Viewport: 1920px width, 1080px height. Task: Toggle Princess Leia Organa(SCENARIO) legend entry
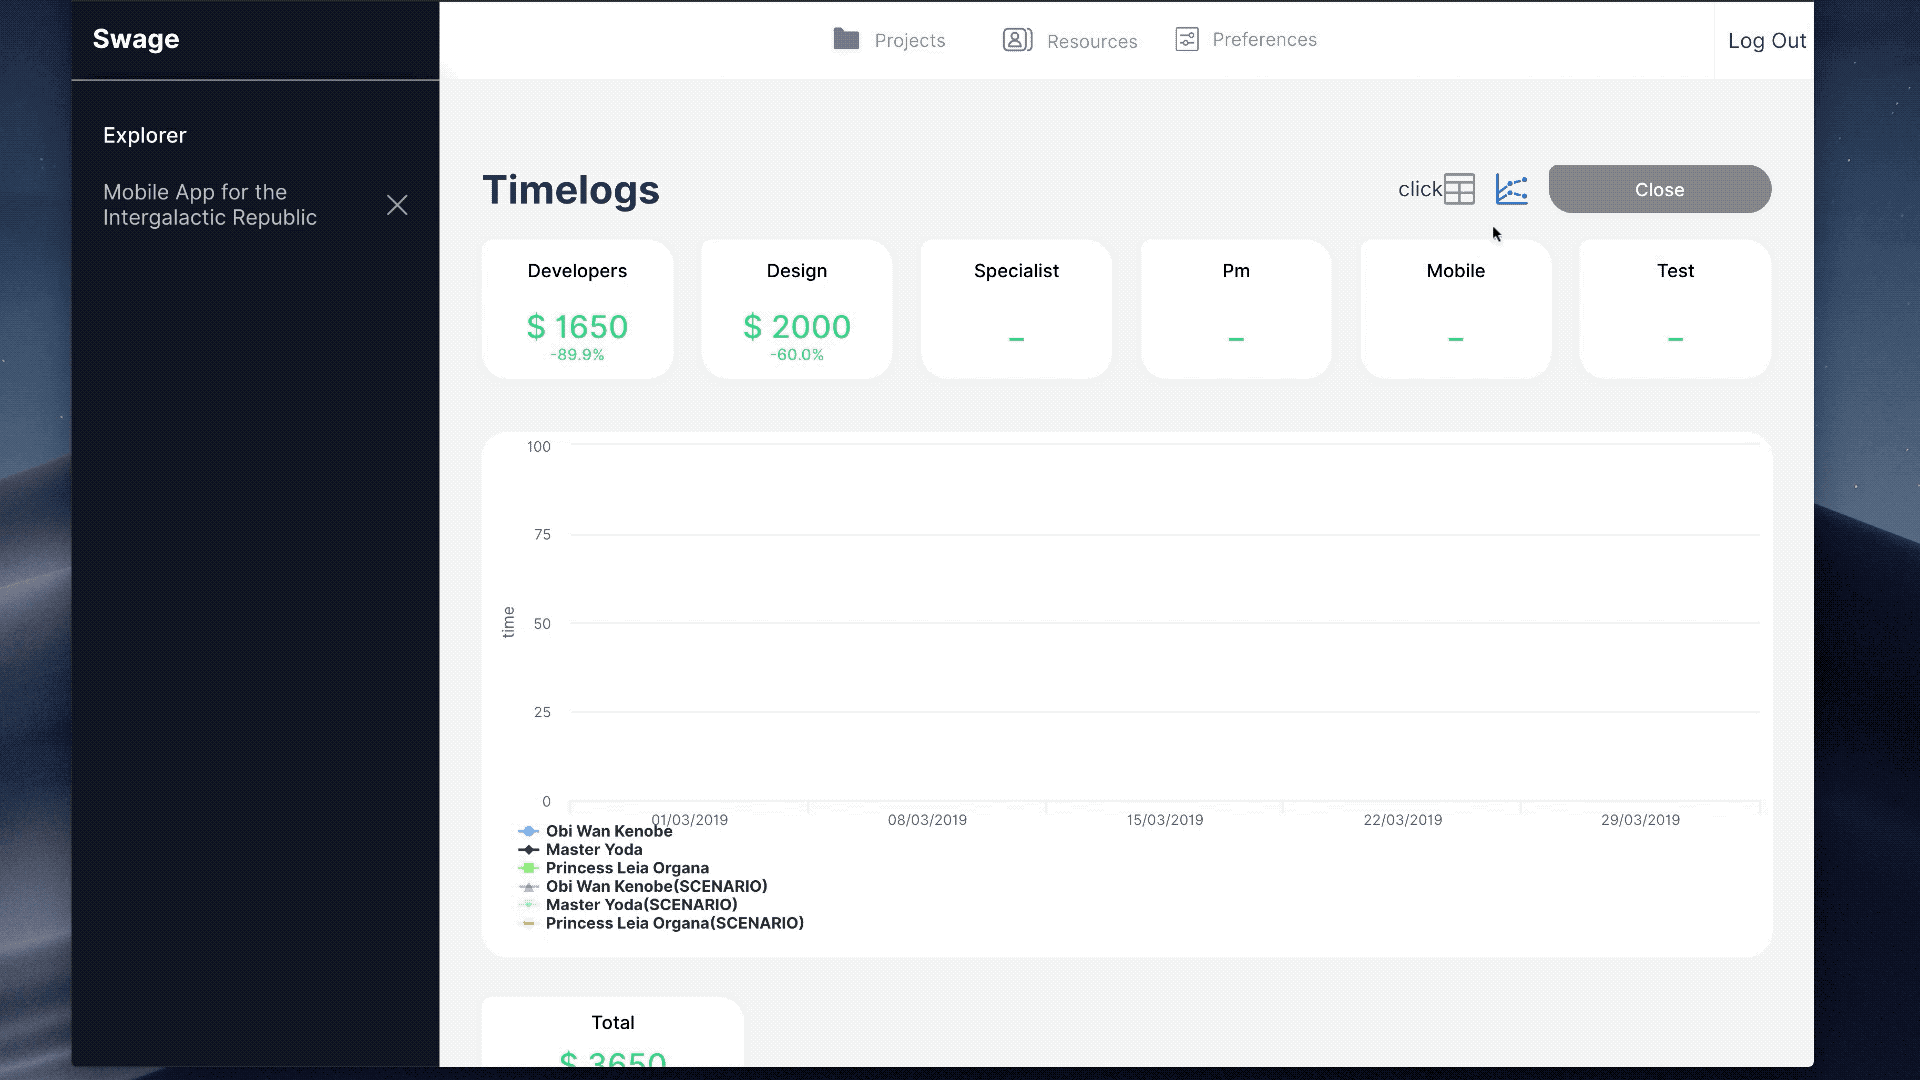click(x=674, y=923)
